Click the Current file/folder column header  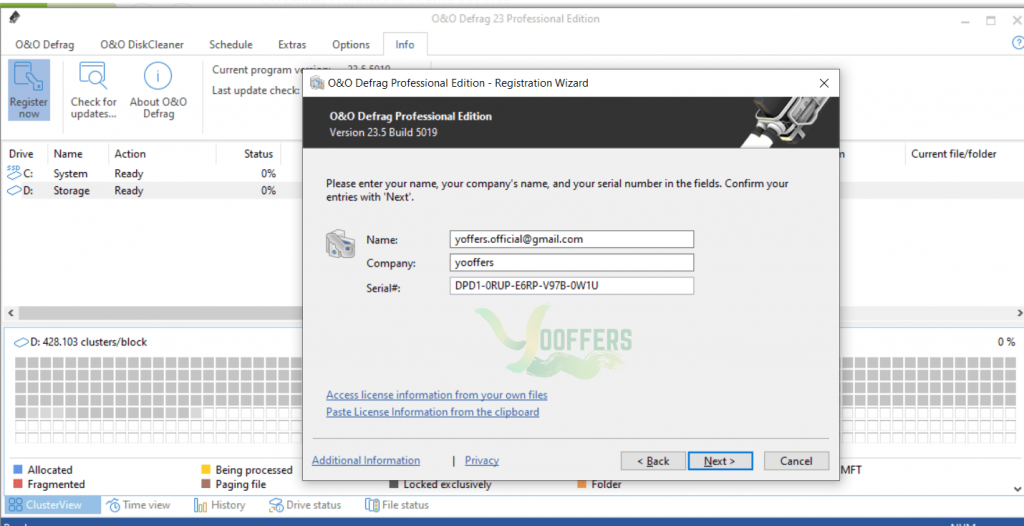point(953,154)
